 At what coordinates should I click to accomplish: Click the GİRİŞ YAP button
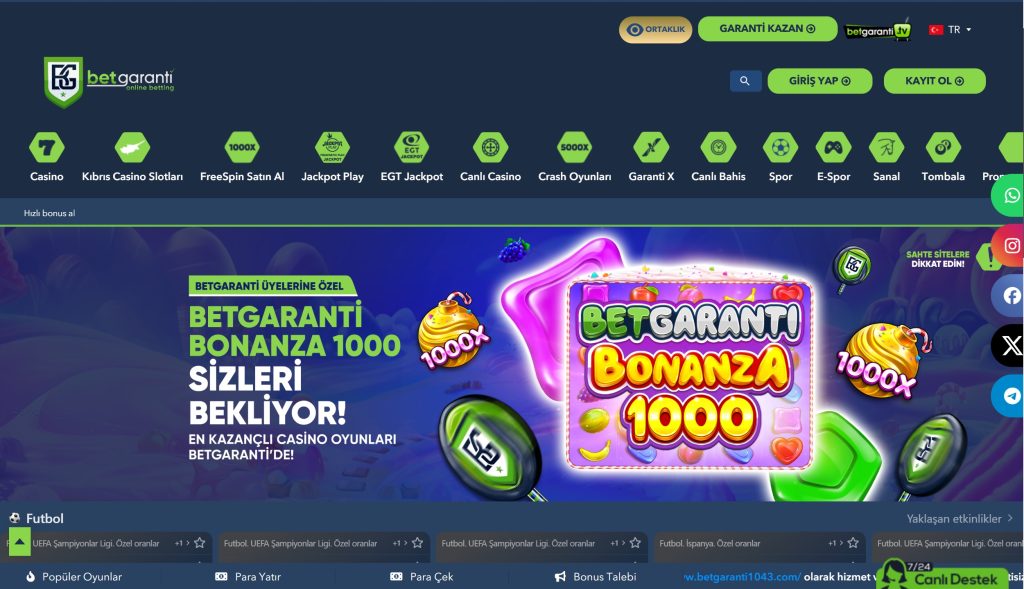pyautogui.click(x=820, y=81)
